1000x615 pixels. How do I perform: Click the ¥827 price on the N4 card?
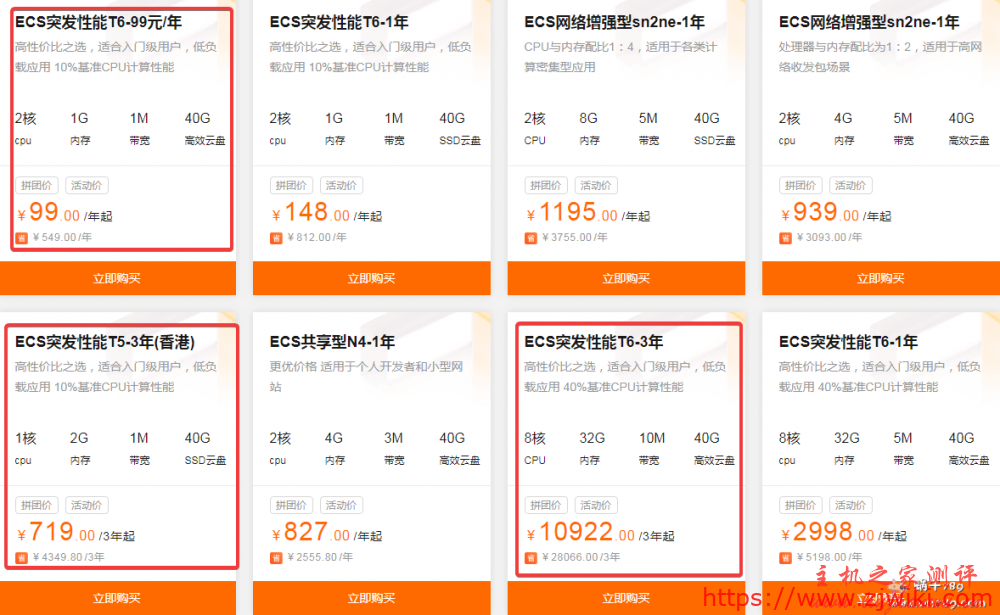(x=310, y=533)
